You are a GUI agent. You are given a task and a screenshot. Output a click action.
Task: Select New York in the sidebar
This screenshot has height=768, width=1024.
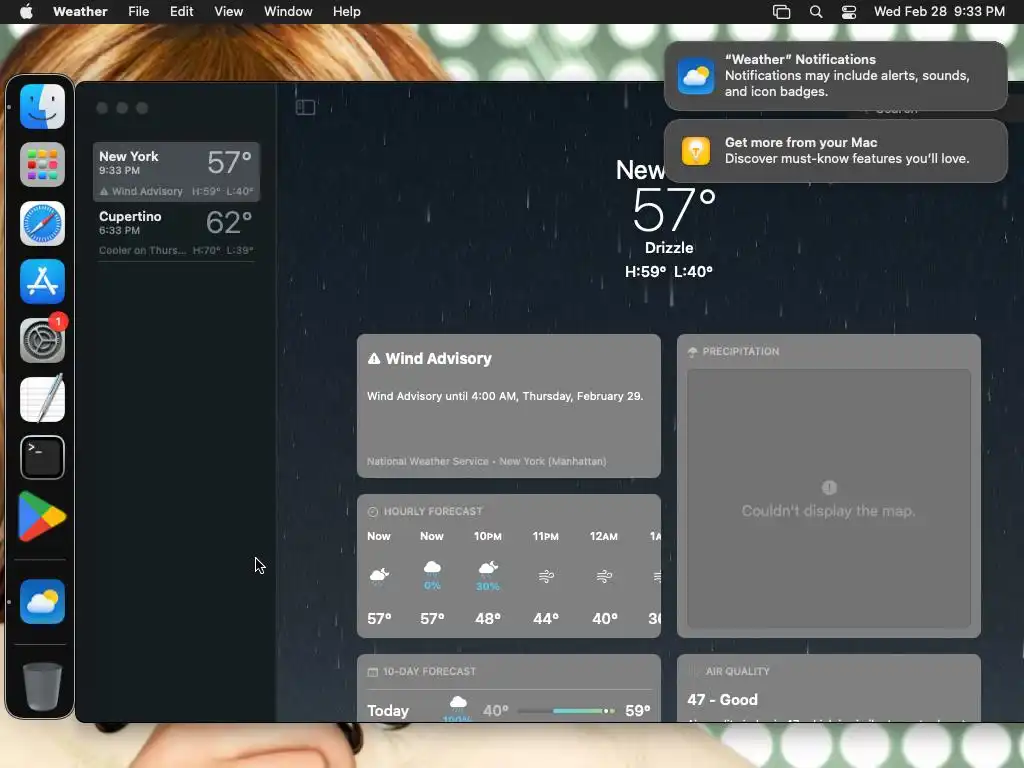tap(176, 172)
